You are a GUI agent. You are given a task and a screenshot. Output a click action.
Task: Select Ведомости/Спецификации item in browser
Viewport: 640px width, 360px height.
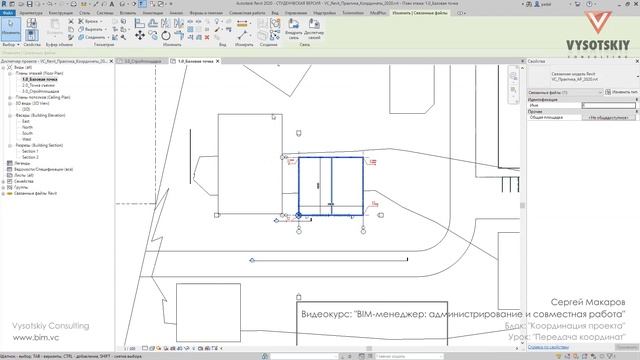[x=43, y=169]
